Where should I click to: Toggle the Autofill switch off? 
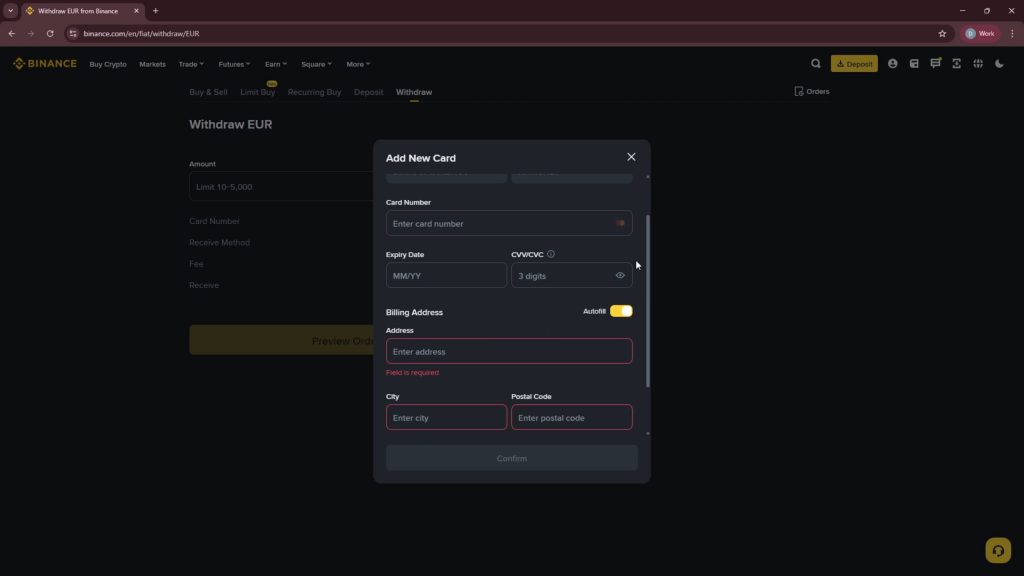tap(621, 312)
